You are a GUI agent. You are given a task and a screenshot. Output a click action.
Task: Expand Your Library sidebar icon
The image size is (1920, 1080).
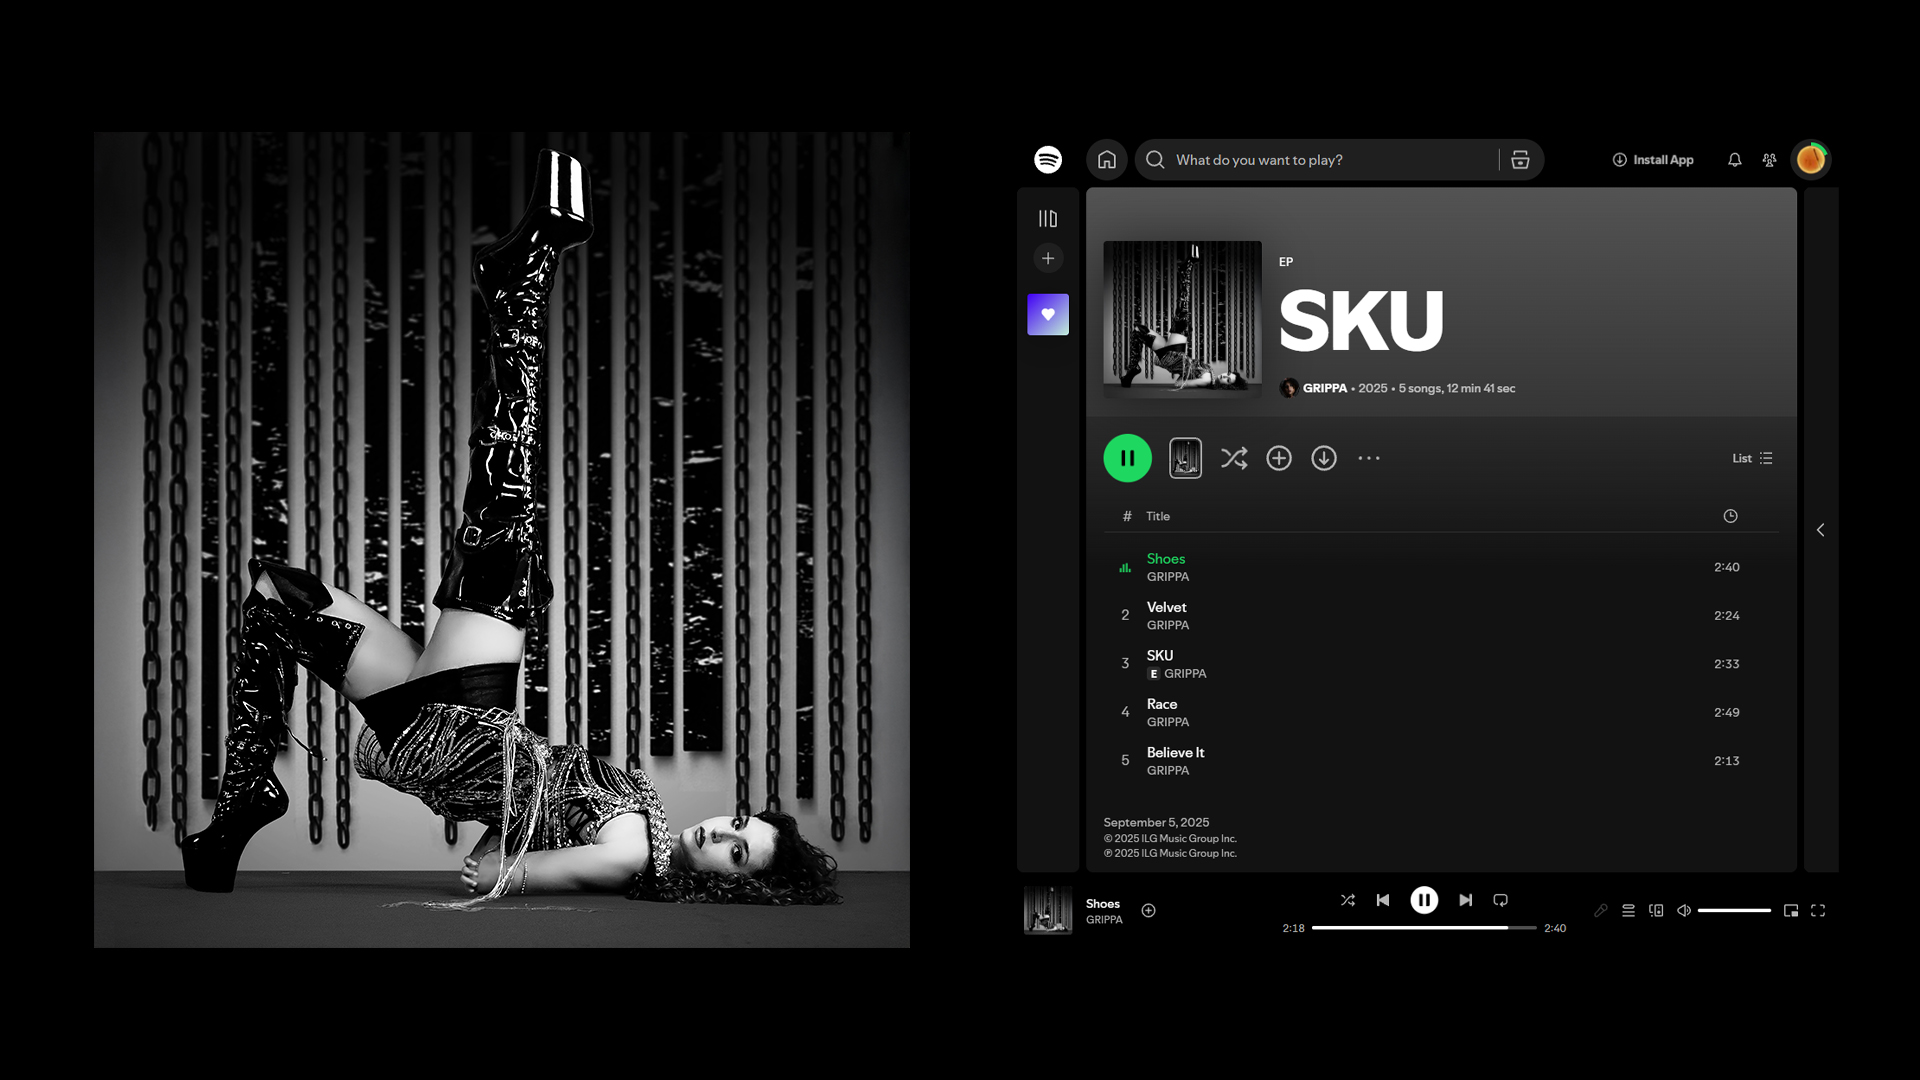point(1048,218)
